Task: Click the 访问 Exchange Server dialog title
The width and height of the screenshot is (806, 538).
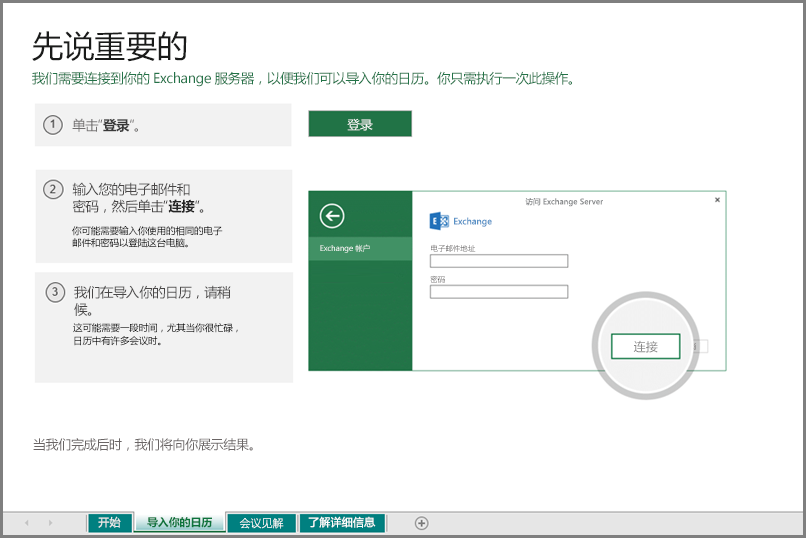Action: coord(564,201)
